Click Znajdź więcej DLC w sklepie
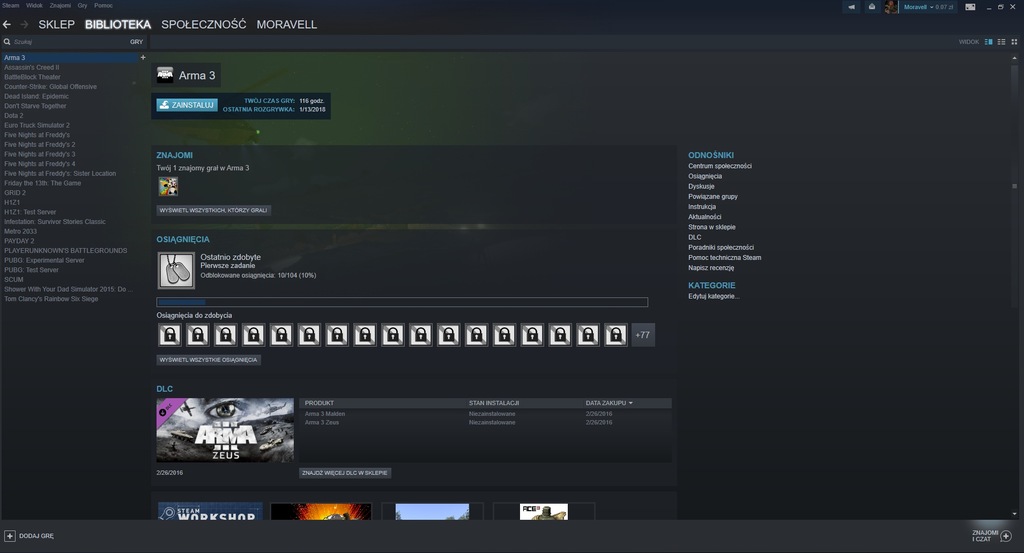The width and height of the screenshot is (1024, 553). pyautogui.click(x=345, y=473)
